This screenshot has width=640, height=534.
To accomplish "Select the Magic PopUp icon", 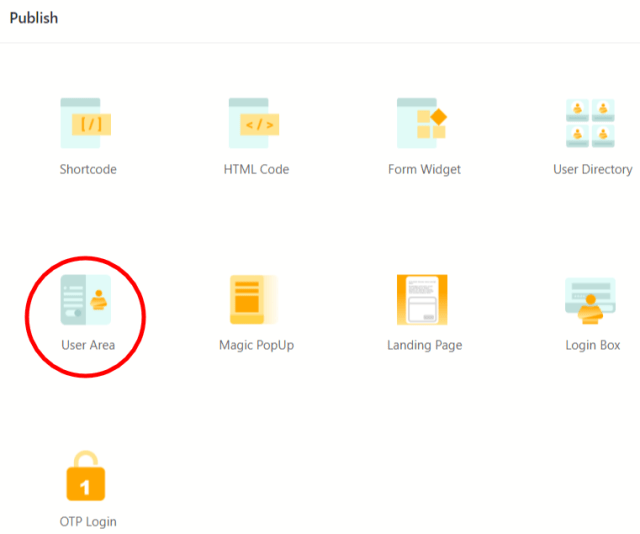I will coord(254,300).
